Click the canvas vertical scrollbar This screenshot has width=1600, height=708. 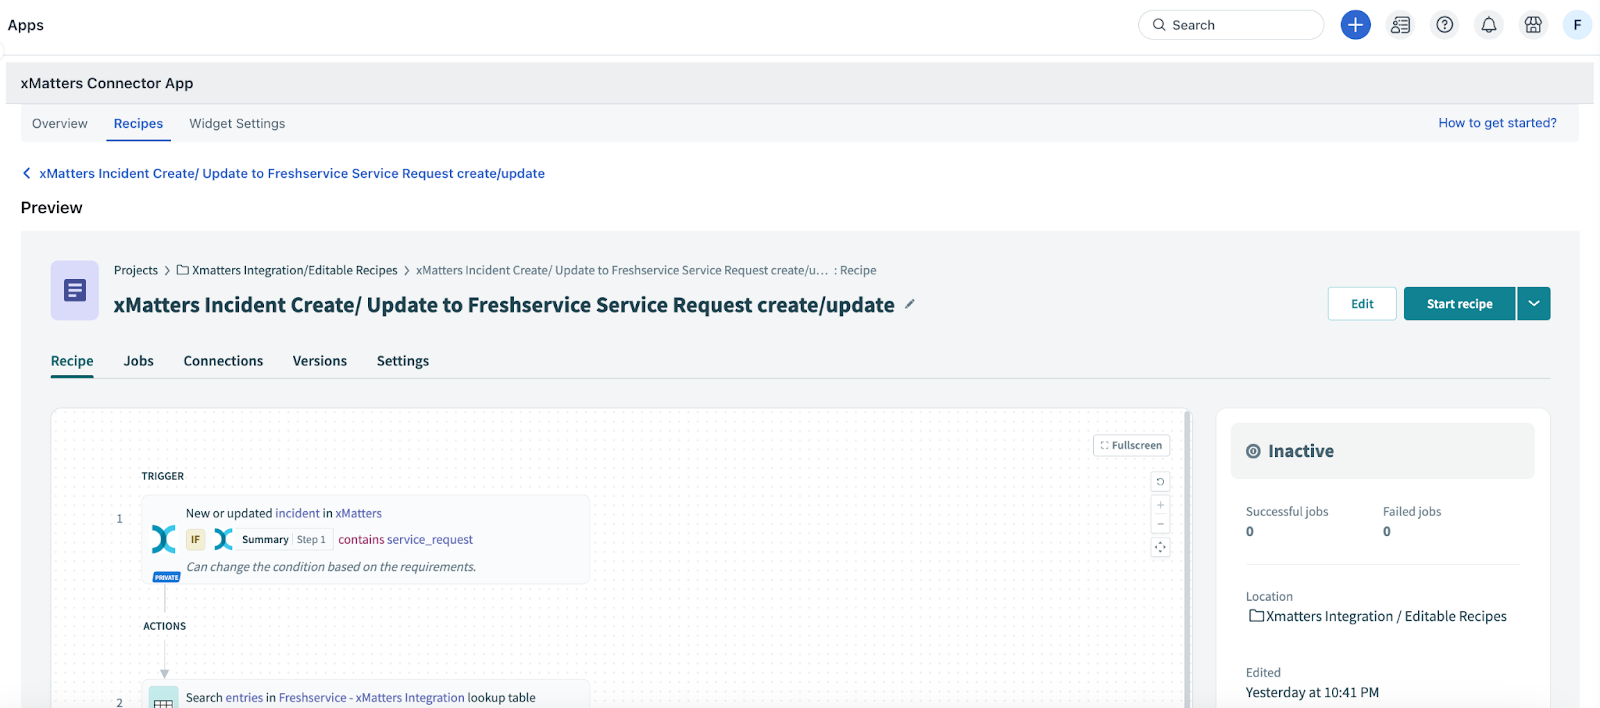[x=1188, y=558]
